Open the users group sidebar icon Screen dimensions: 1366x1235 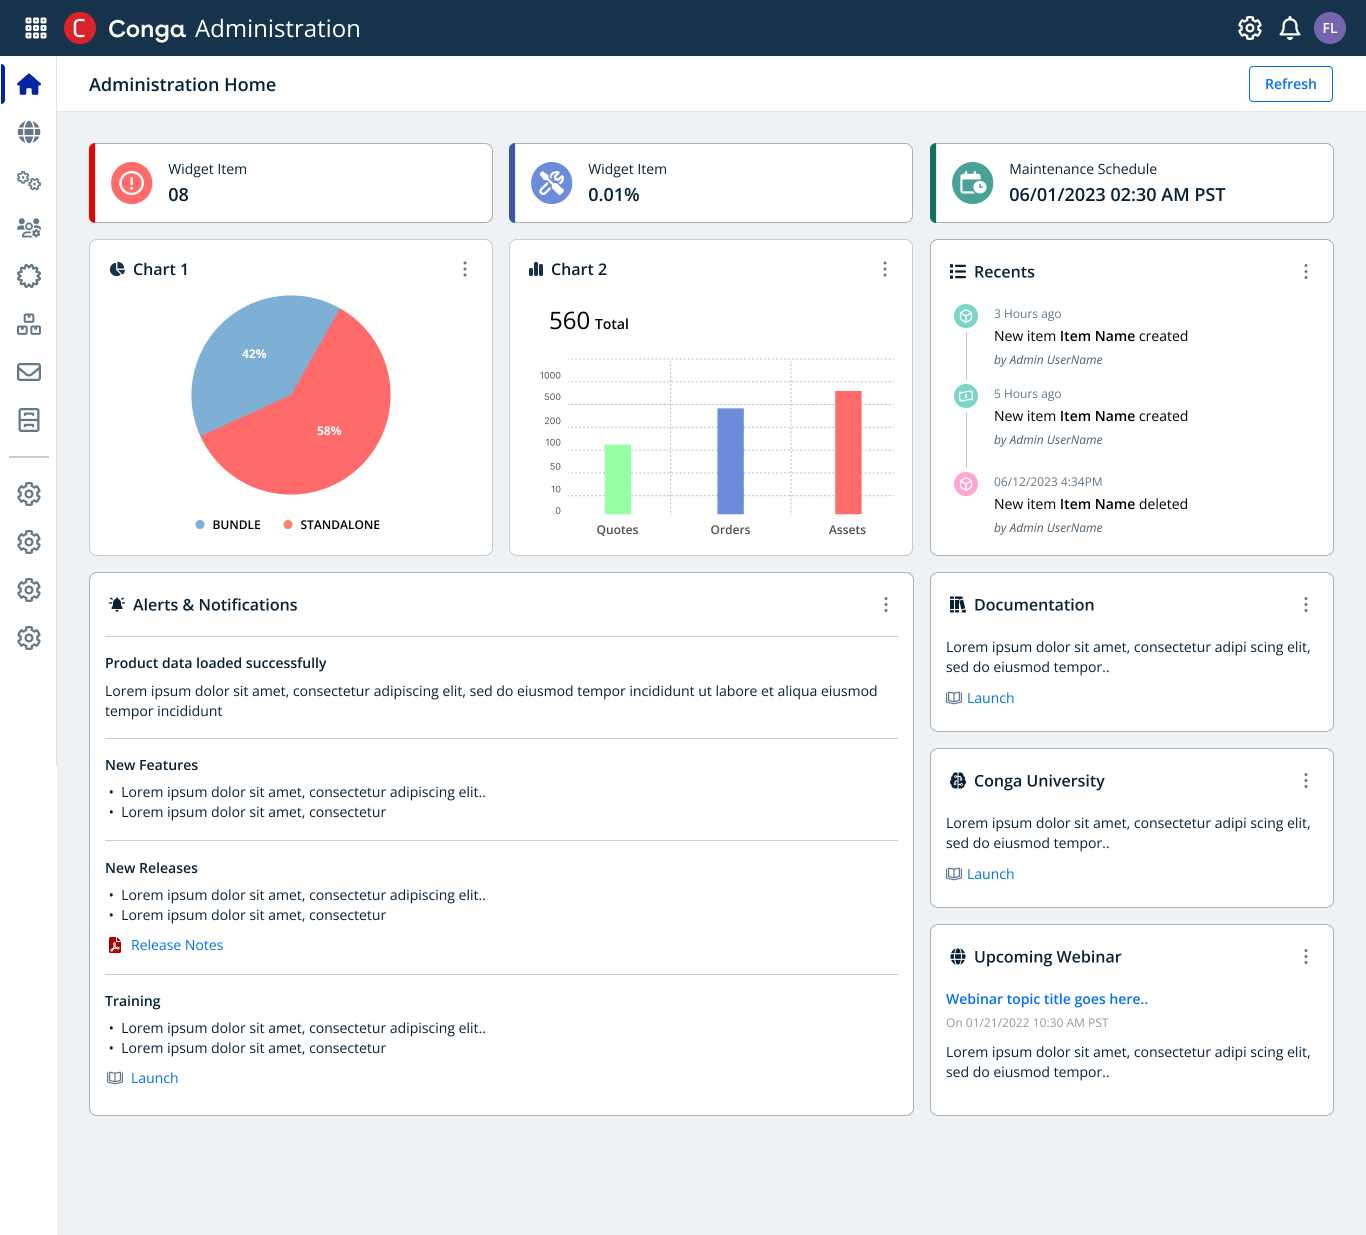pos(29,228)
